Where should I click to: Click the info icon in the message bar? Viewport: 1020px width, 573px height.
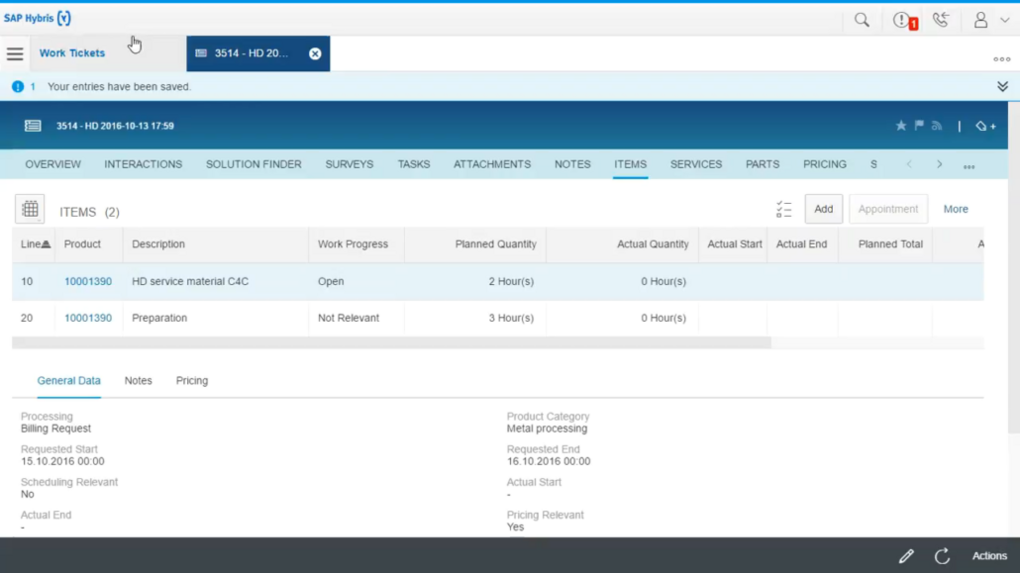[x=18, y=87]
